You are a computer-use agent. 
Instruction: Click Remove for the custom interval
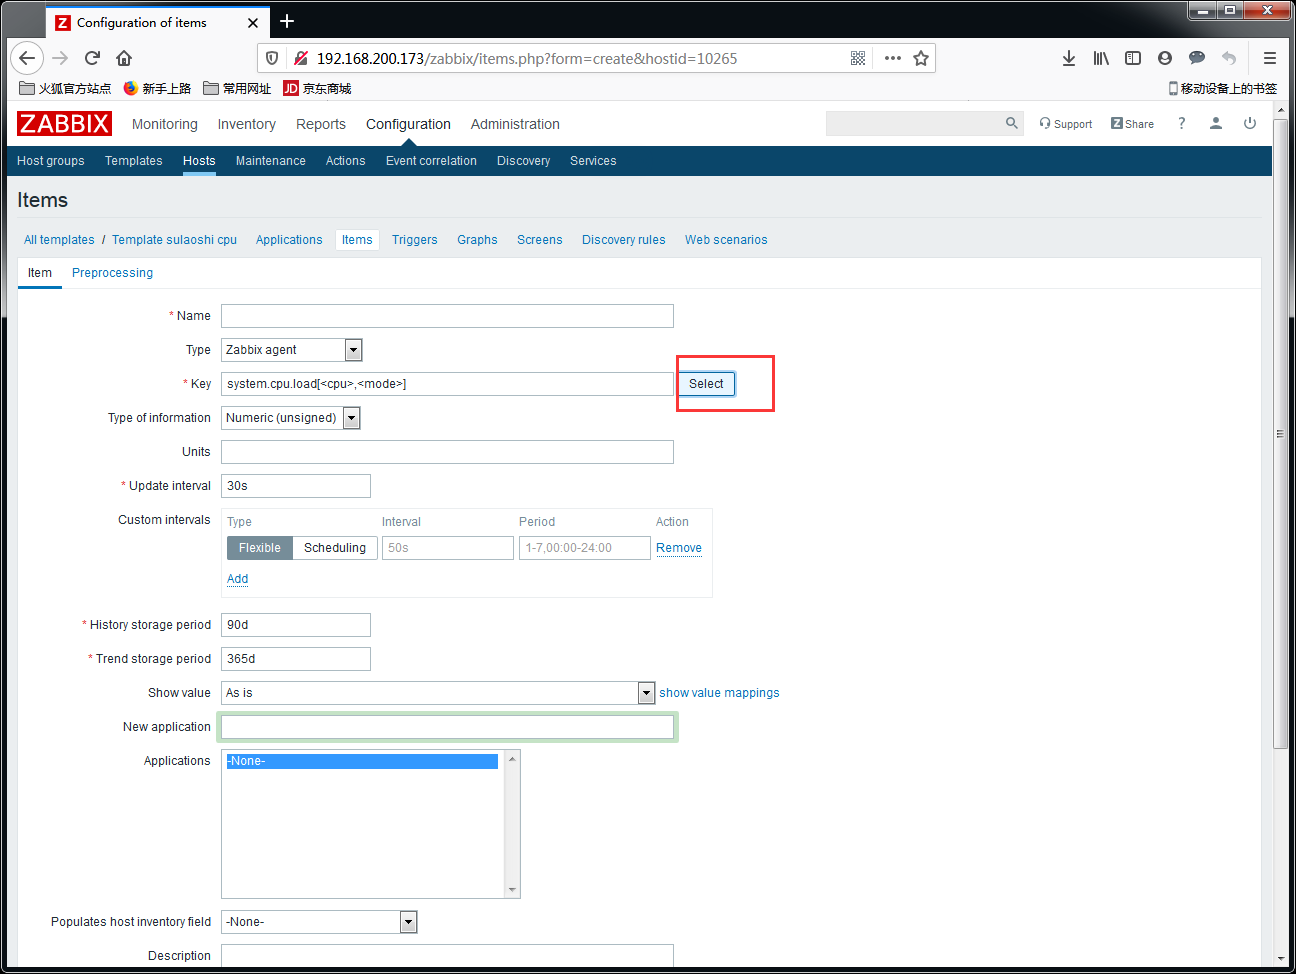pos(679,548)
